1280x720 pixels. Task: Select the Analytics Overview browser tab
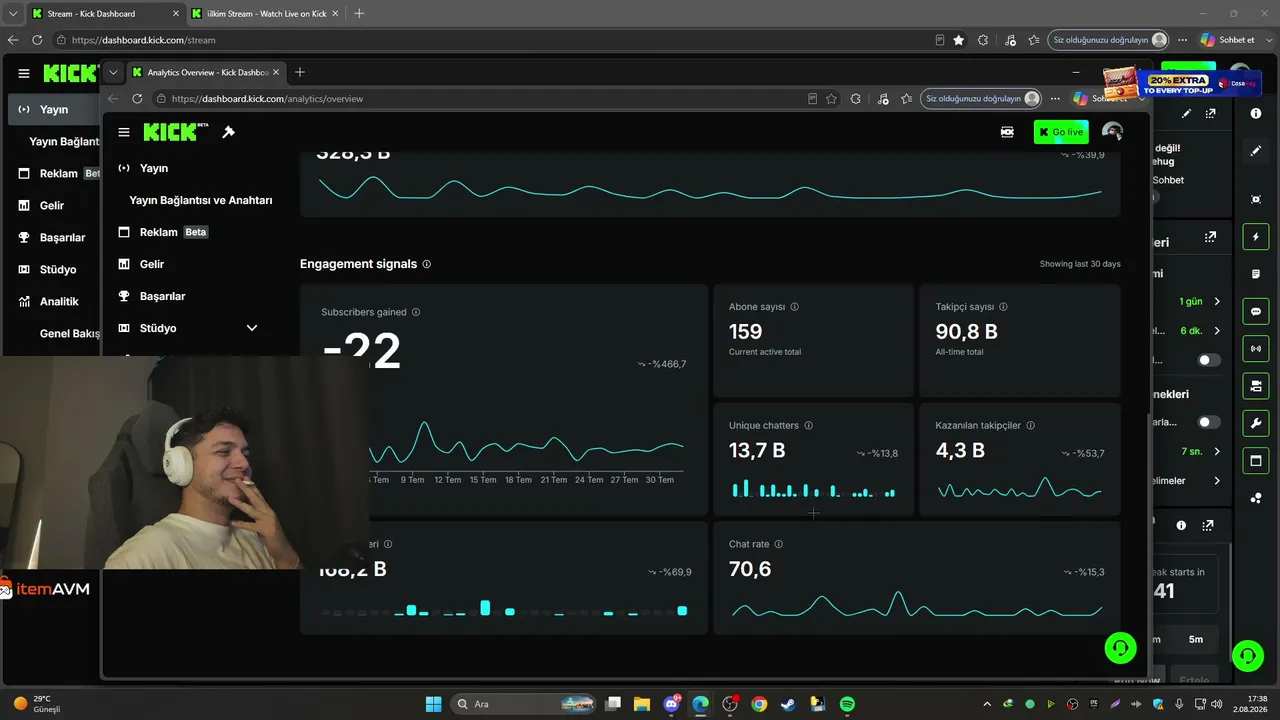point(205,72)
